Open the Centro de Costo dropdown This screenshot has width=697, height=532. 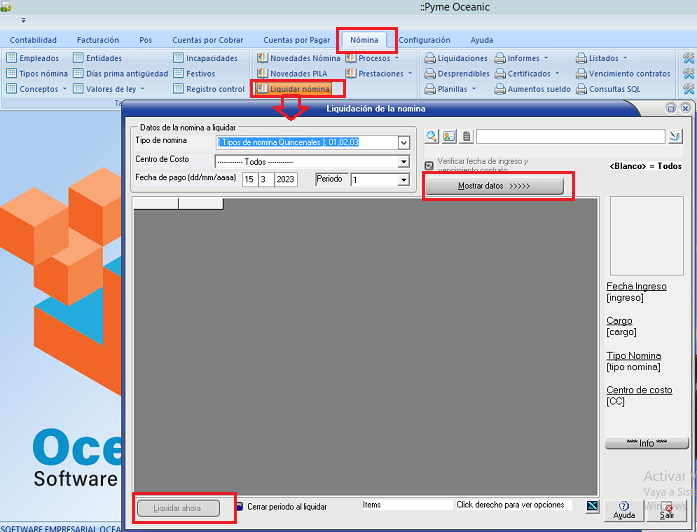click(x=404, y=161)
